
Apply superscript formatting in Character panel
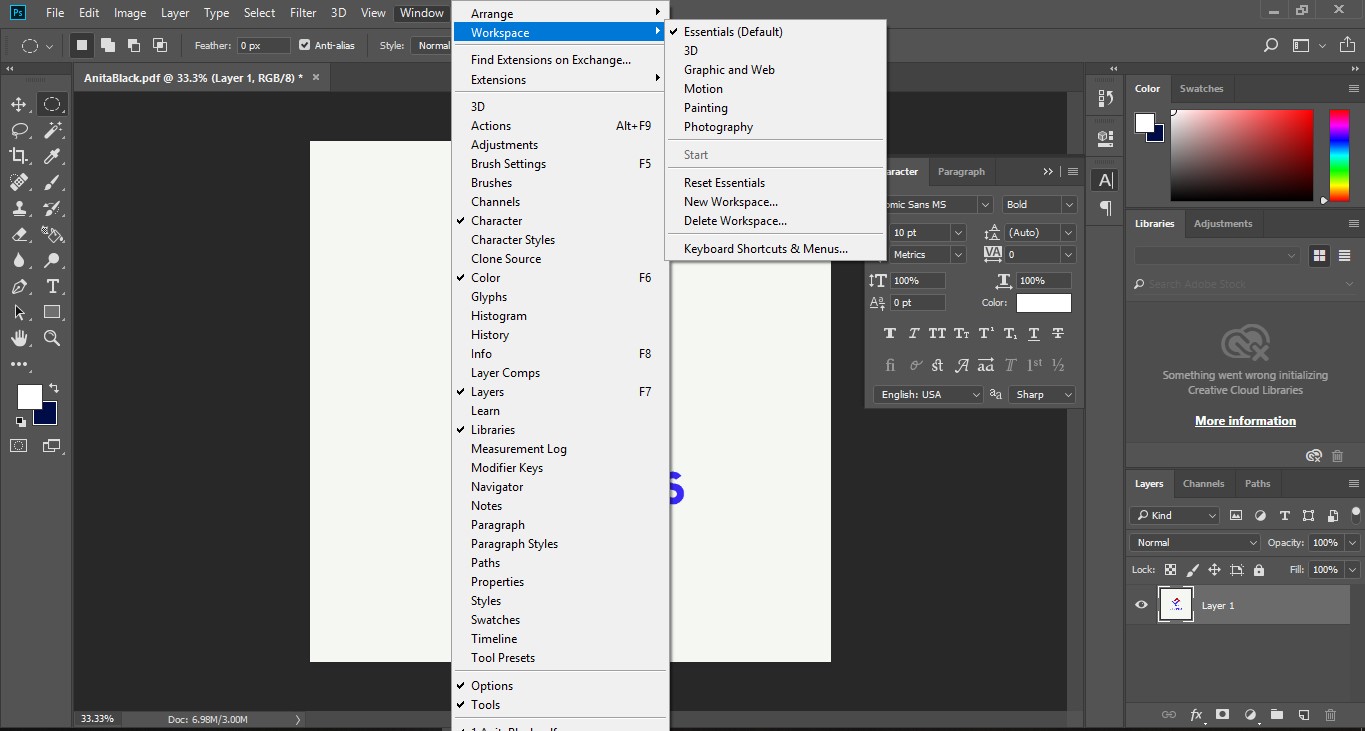[985, 333]
